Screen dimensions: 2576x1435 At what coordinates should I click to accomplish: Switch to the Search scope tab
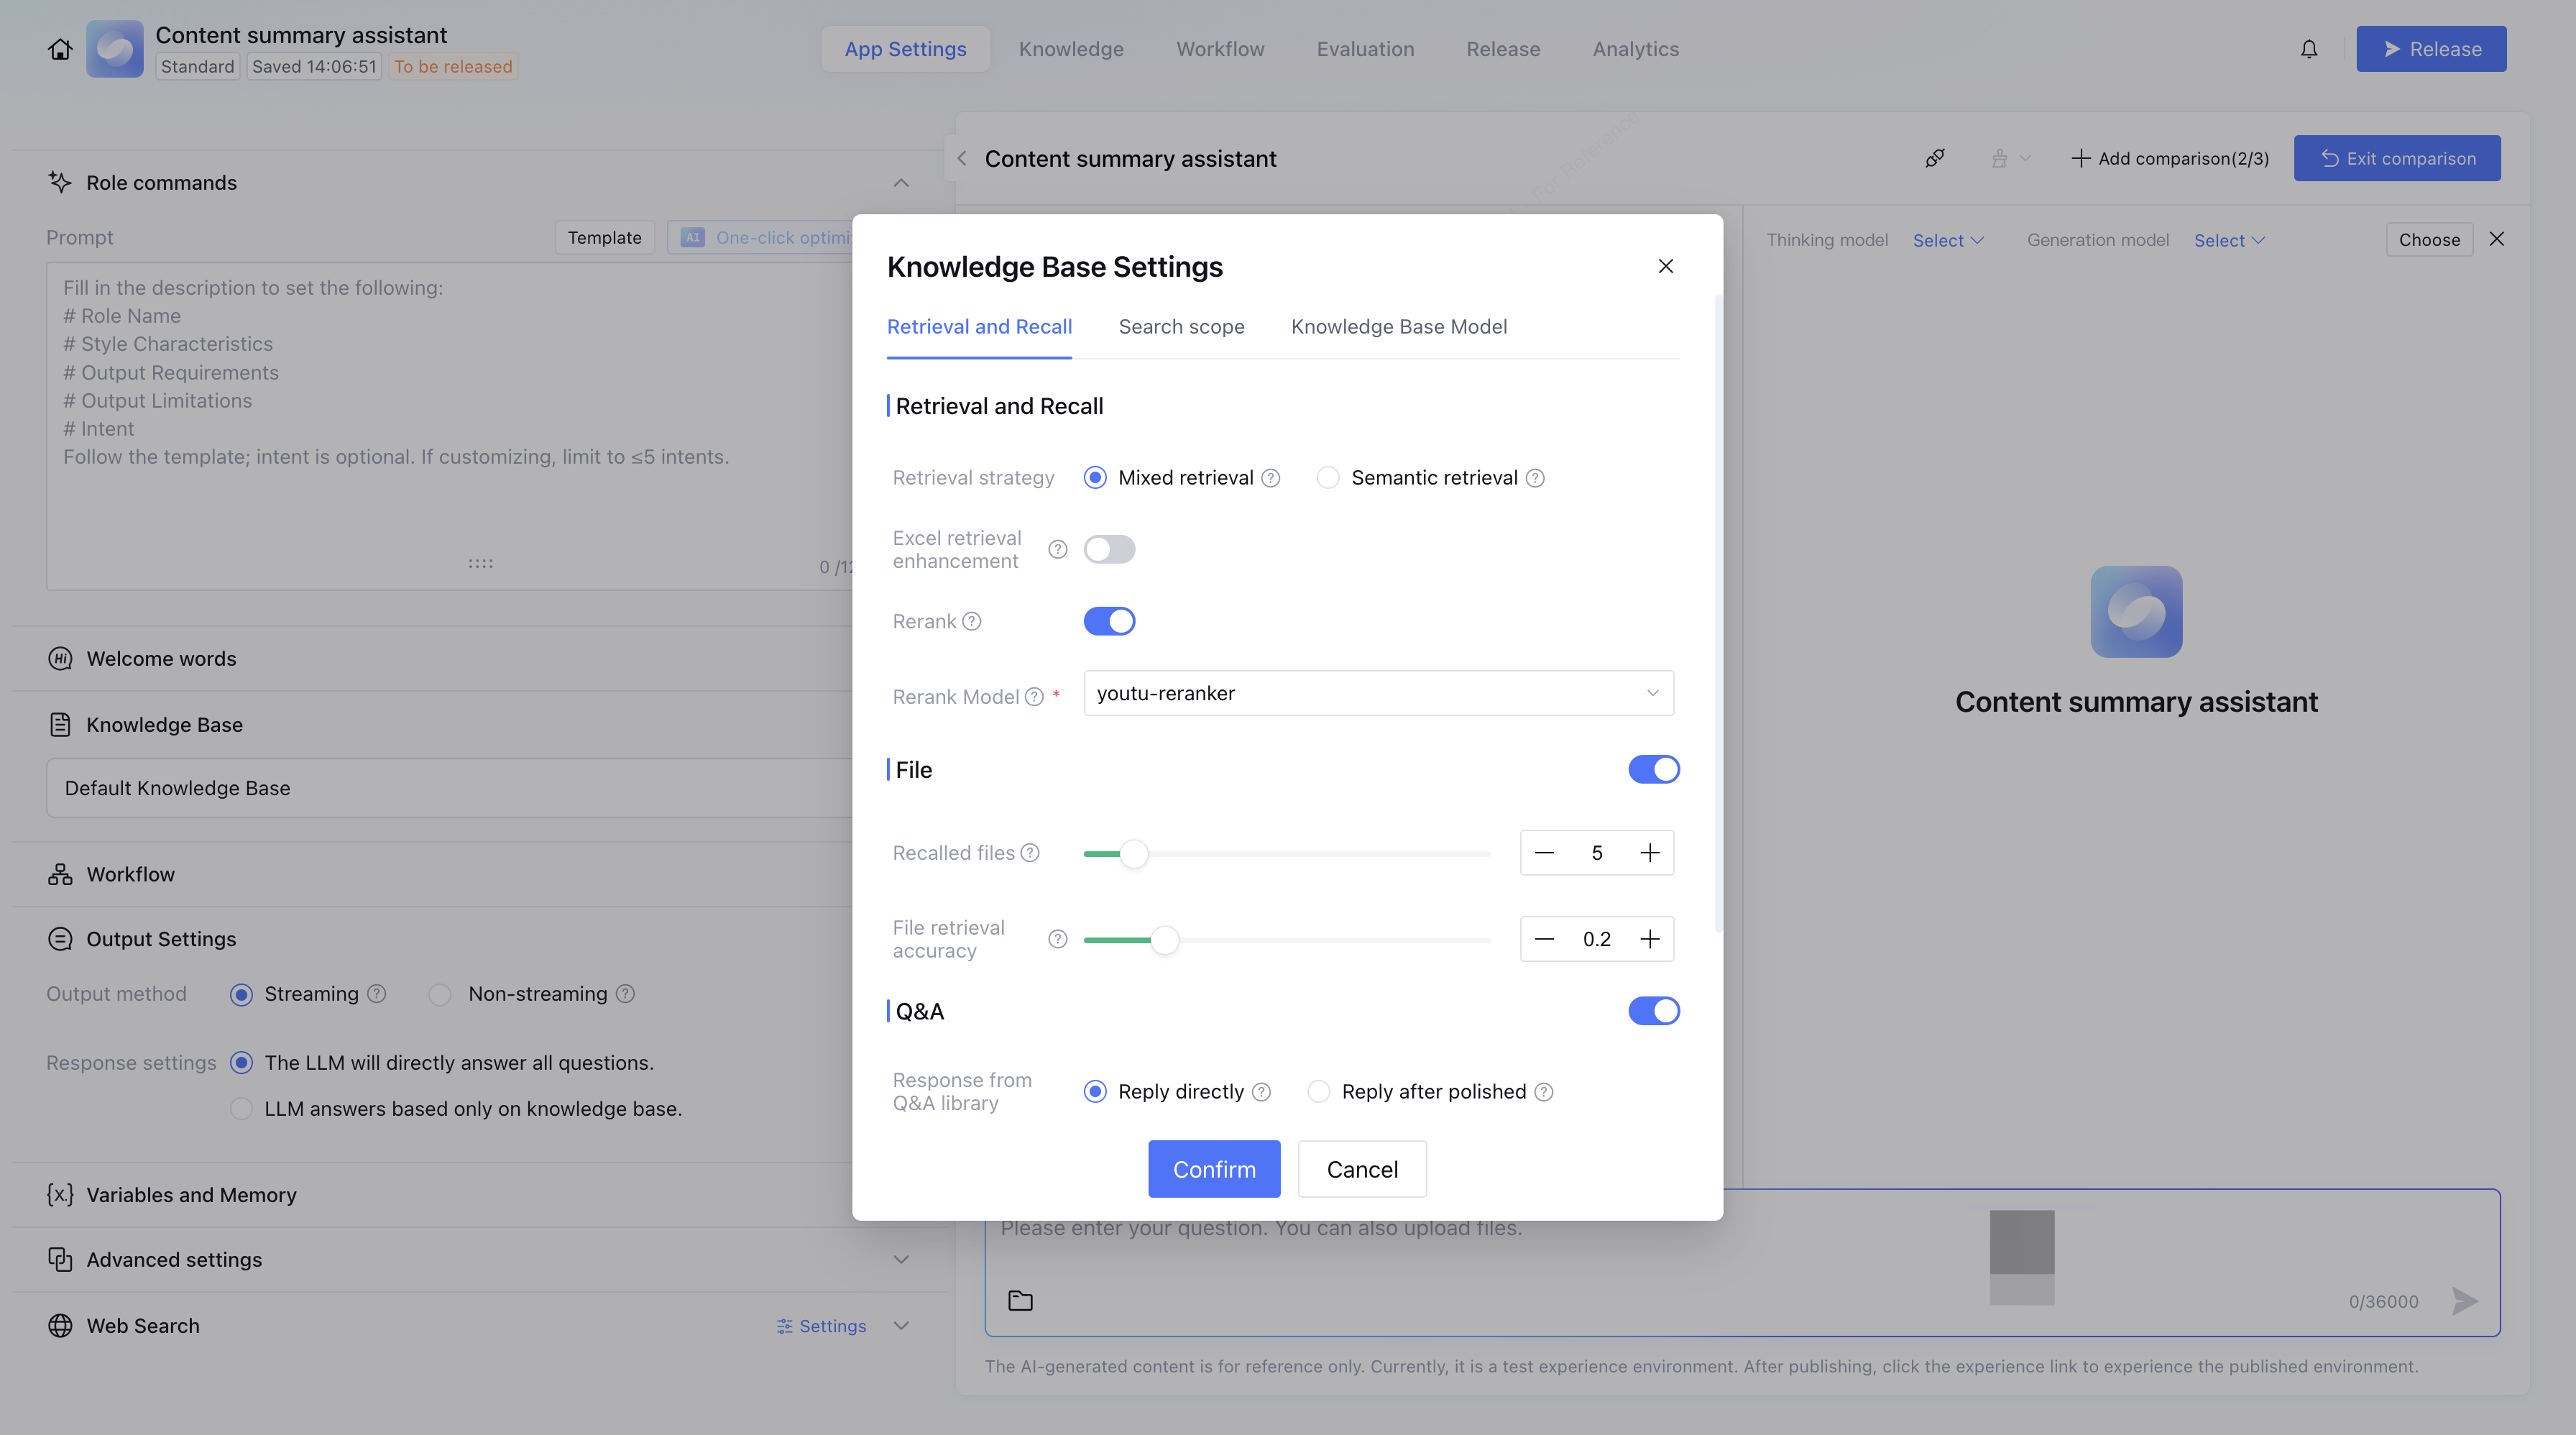pyautogui.click(x=1181, y=327)
